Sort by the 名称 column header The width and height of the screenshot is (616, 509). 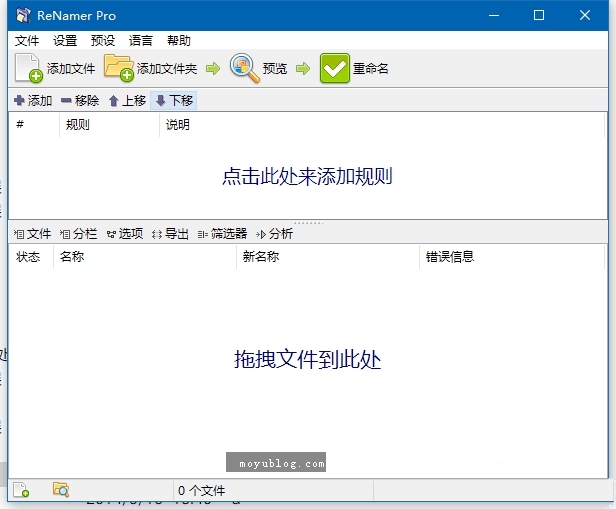[x=145, y=257]
